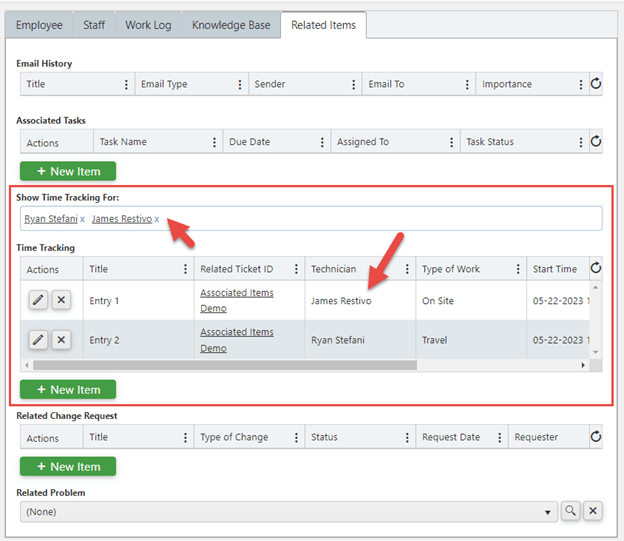
Task: Refresh the Time Tracking grid
Action: pyautogui.click(x=595, y=268)
